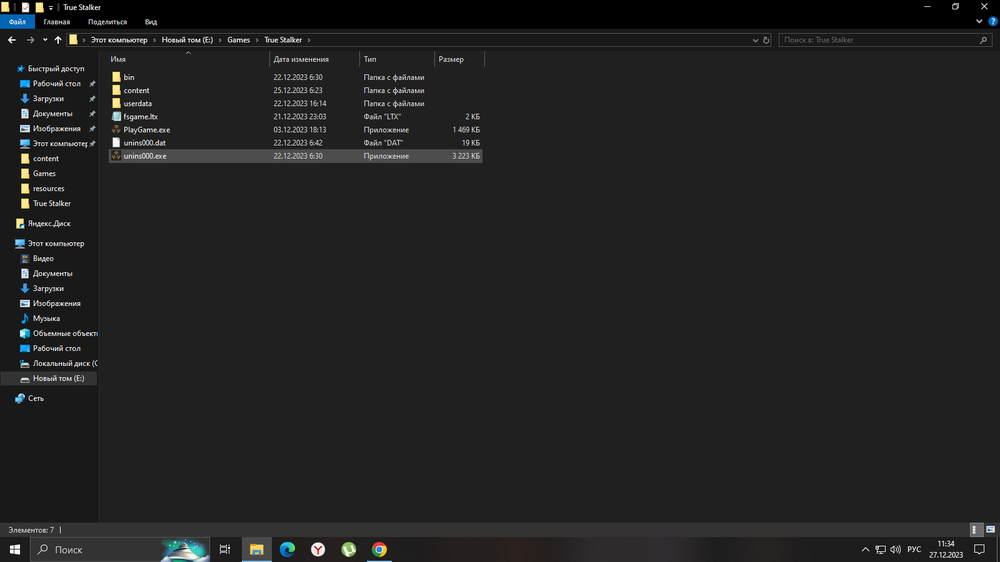Open the volume control in the tray

point(895,549)
